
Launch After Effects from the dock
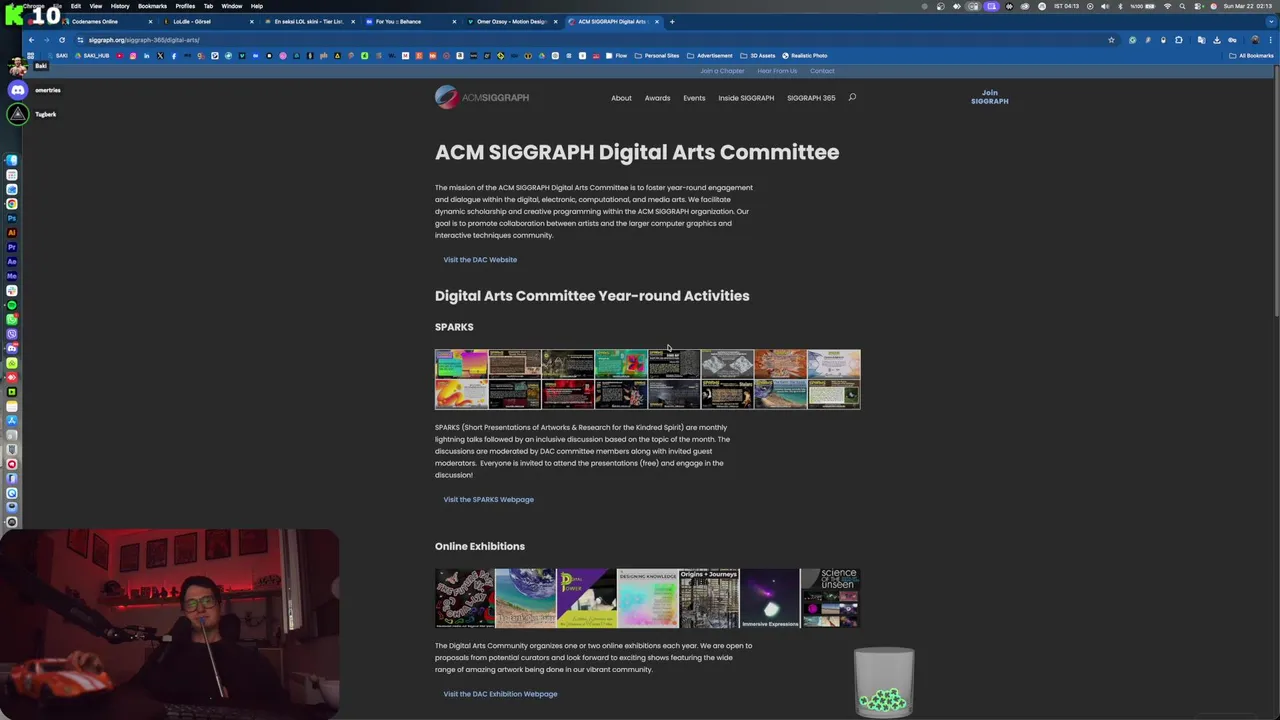click(12, 261)
